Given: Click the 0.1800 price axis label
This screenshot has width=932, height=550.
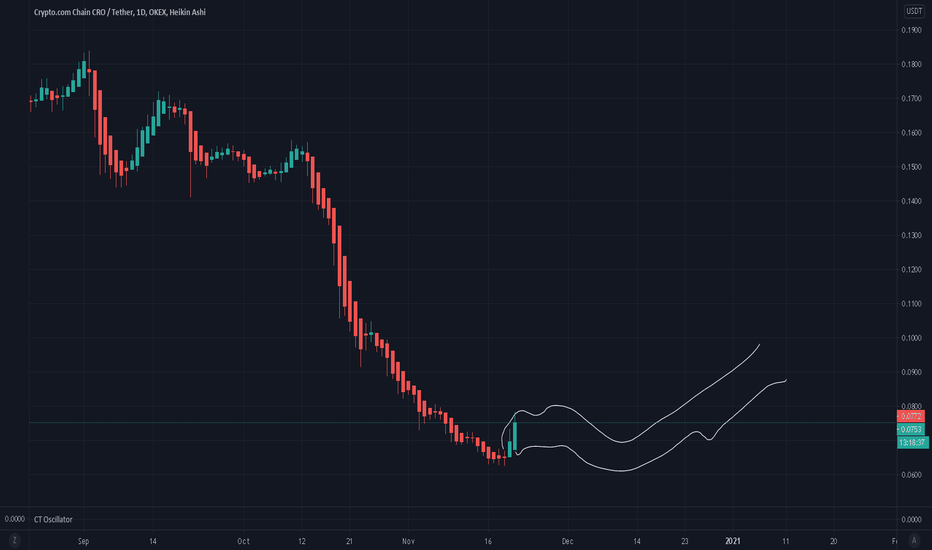Looking at the screenshot, I should coord(911,64).
